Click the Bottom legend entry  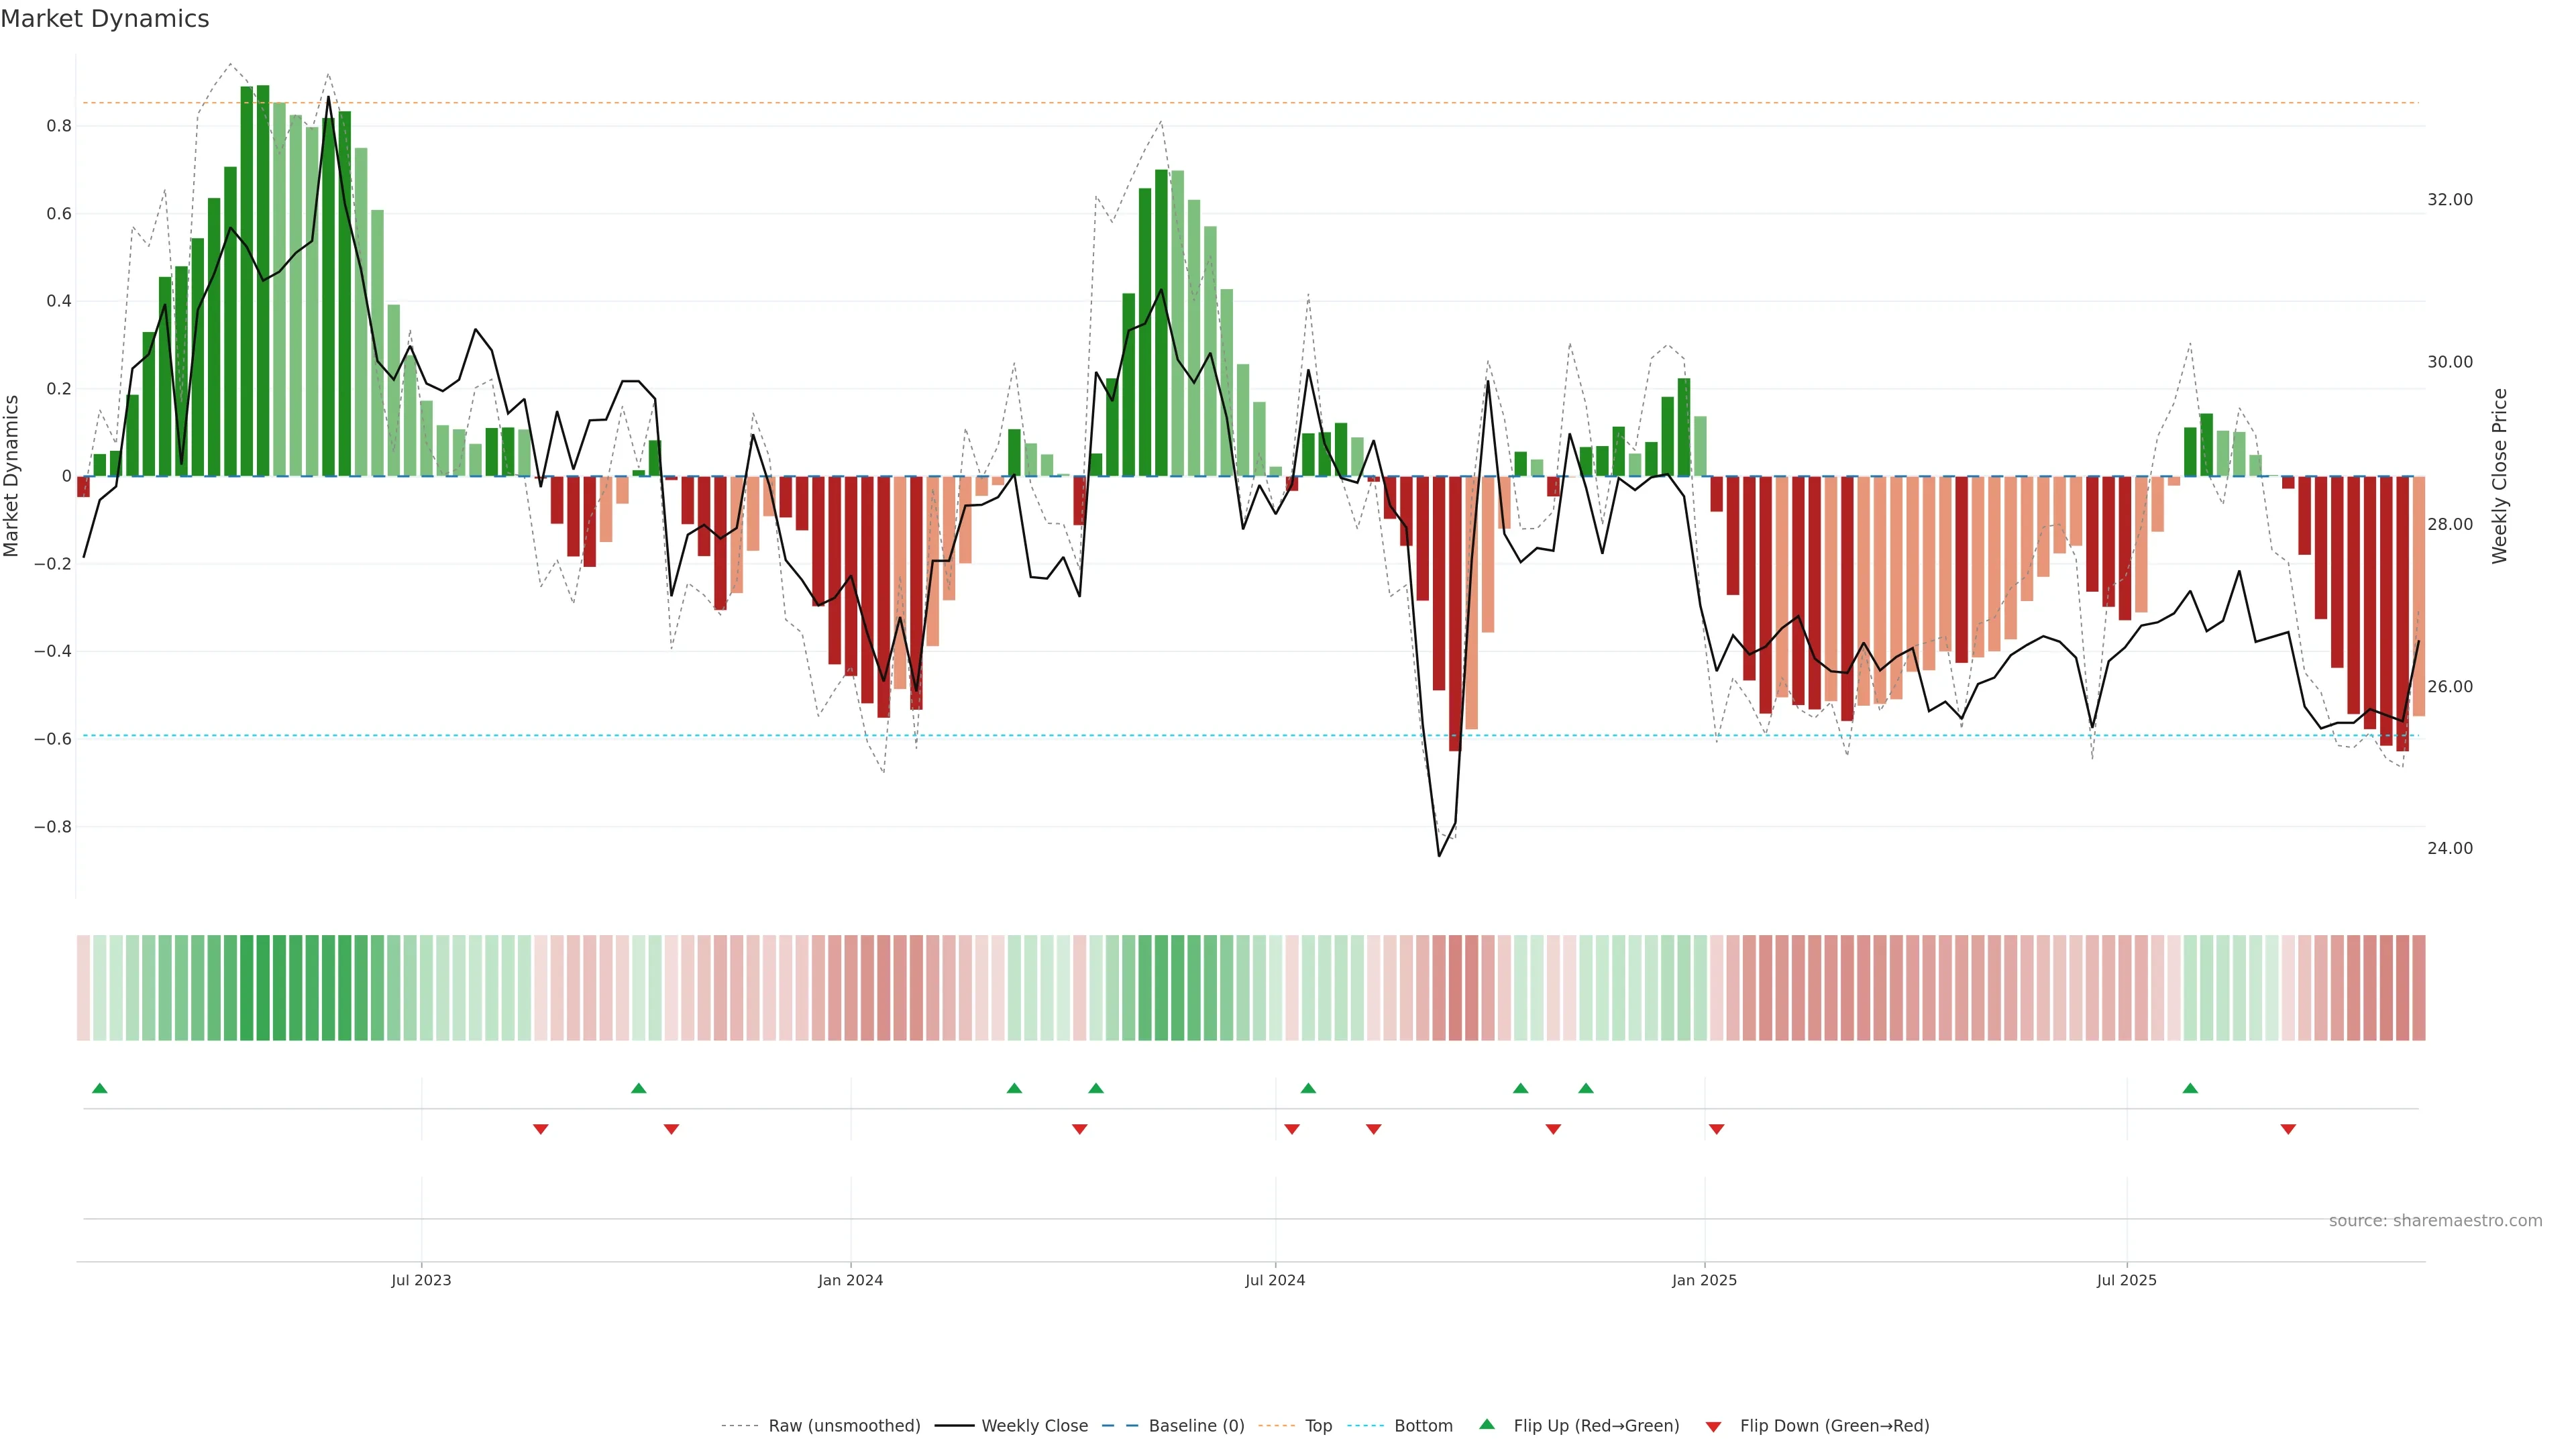(x=1423, y=1426)
